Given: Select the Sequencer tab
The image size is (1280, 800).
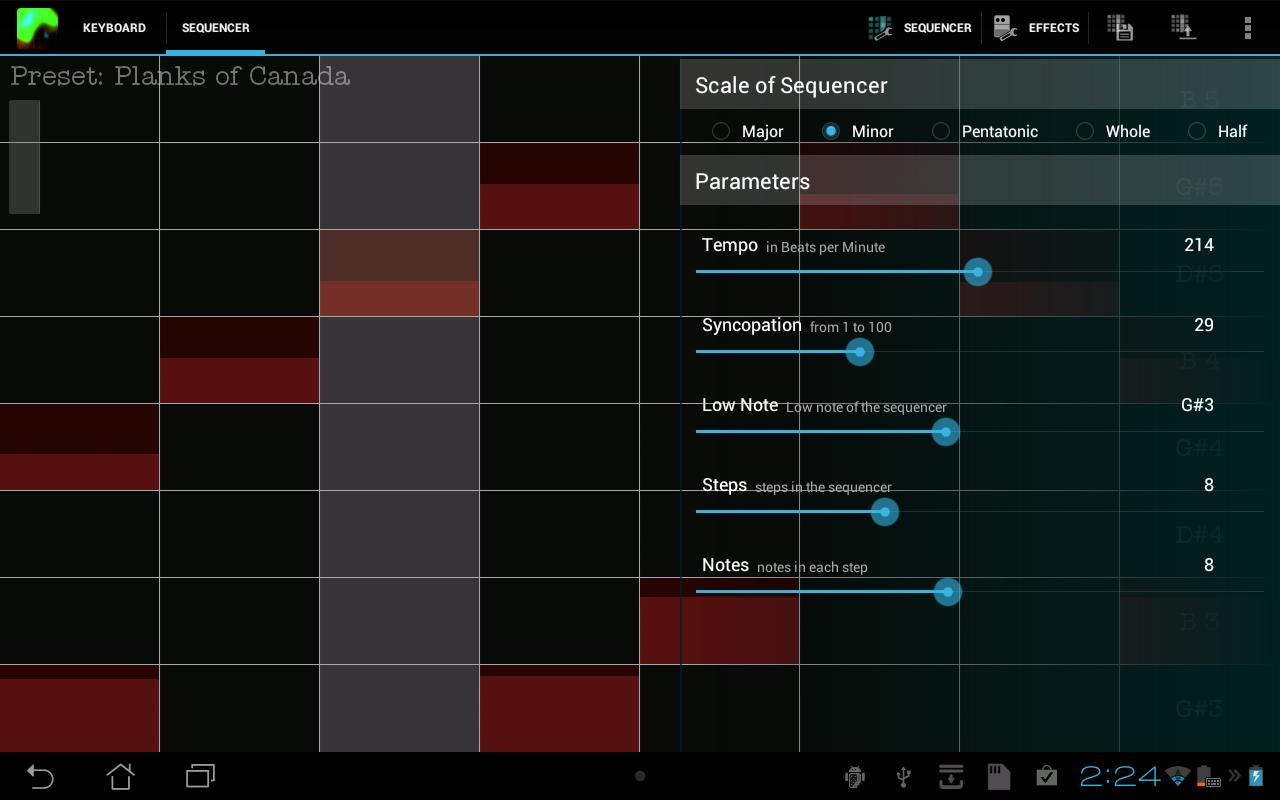Looking at the screenshot, I should [216, 27].
